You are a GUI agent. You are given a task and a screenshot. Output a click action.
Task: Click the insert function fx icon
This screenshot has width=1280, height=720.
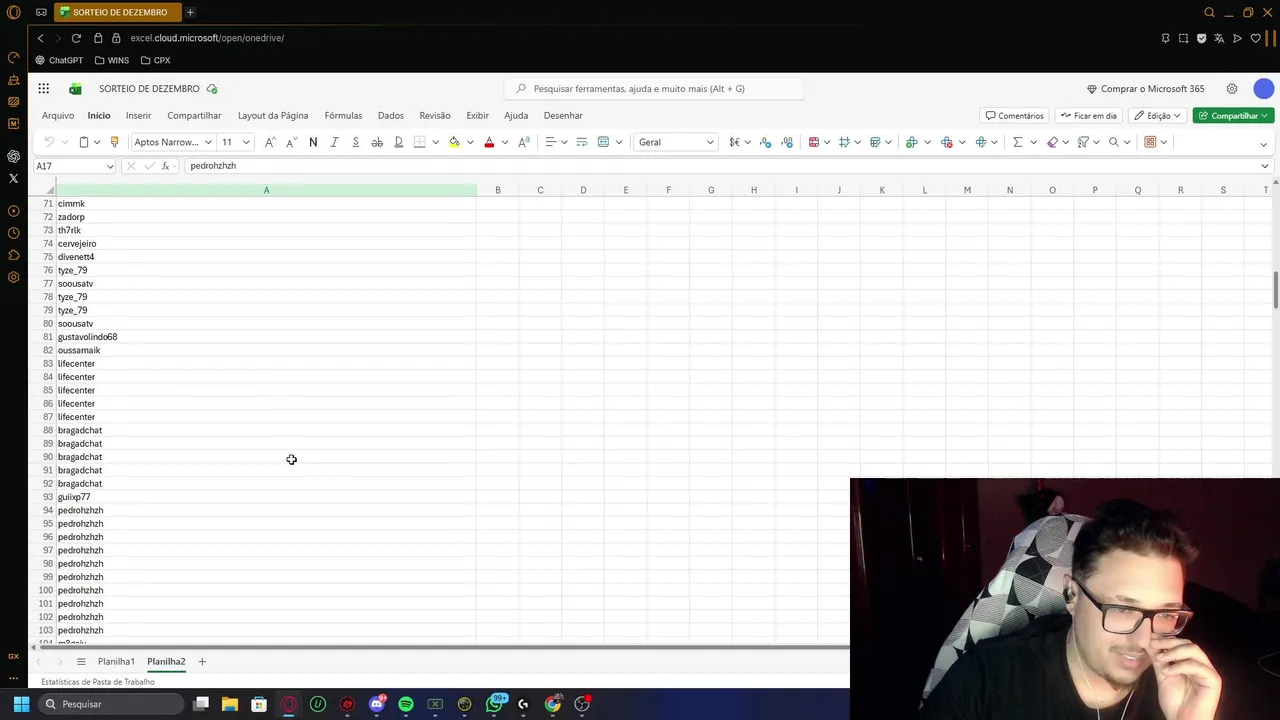[165, 166]
